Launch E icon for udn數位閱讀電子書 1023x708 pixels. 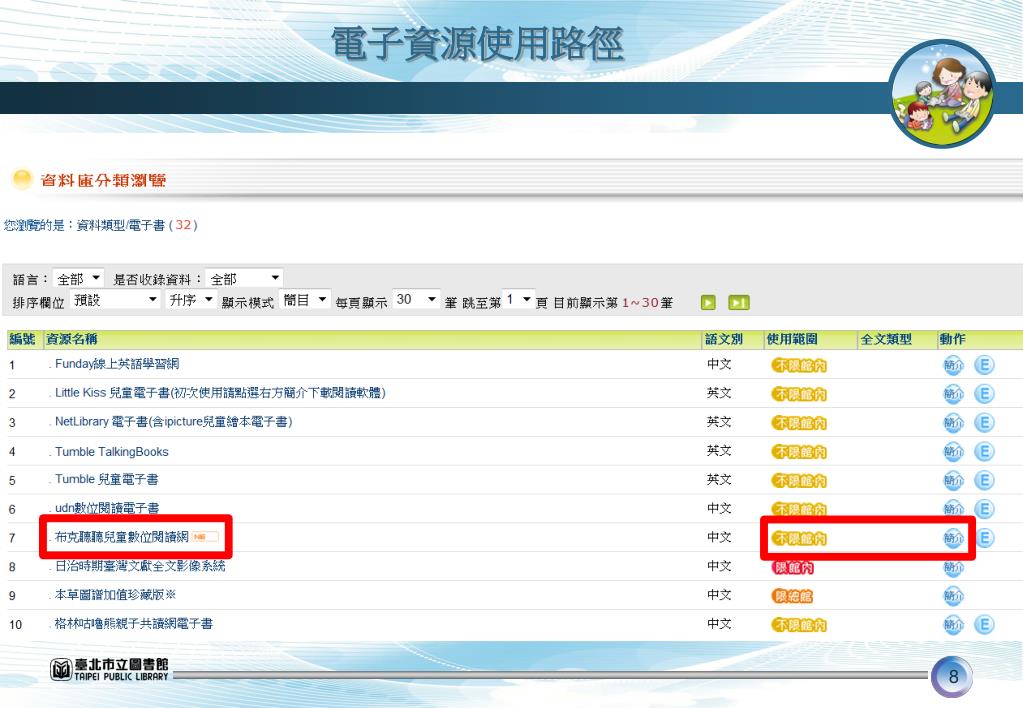pyautogui.click(x=984, y=508)
